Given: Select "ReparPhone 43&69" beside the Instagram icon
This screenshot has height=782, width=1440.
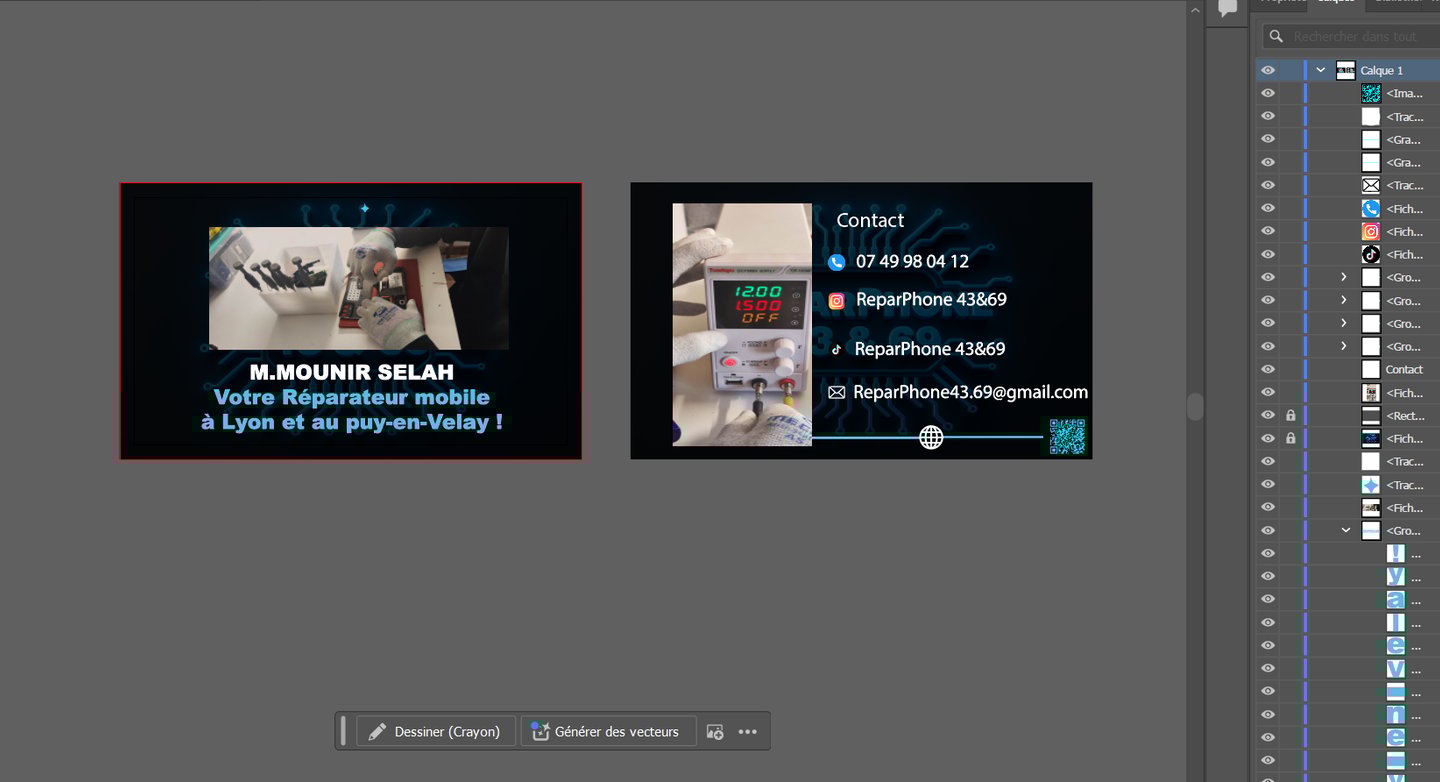Looking at the screenshot, I should (931, 299).
